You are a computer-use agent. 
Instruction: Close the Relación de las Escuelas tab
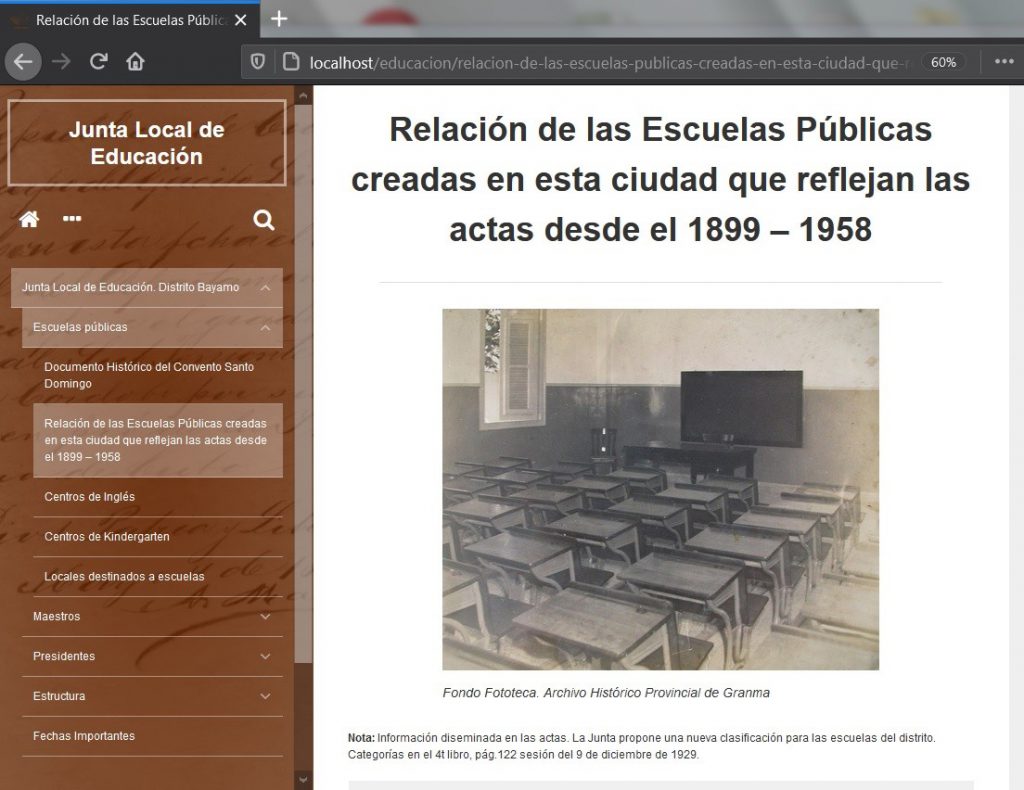click(x=240, y=20)
